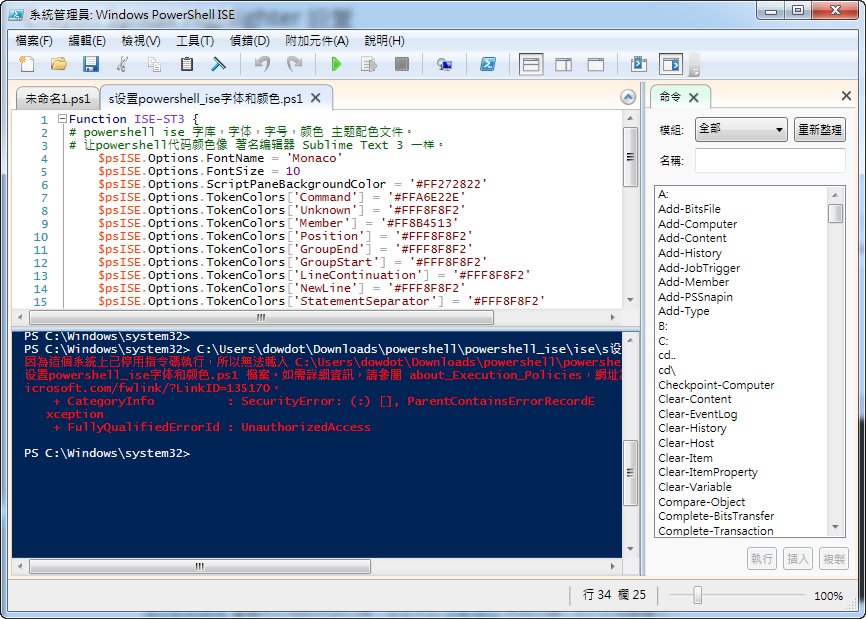
Task: Click the 插入 button
Action: click(x=797, y=559)
